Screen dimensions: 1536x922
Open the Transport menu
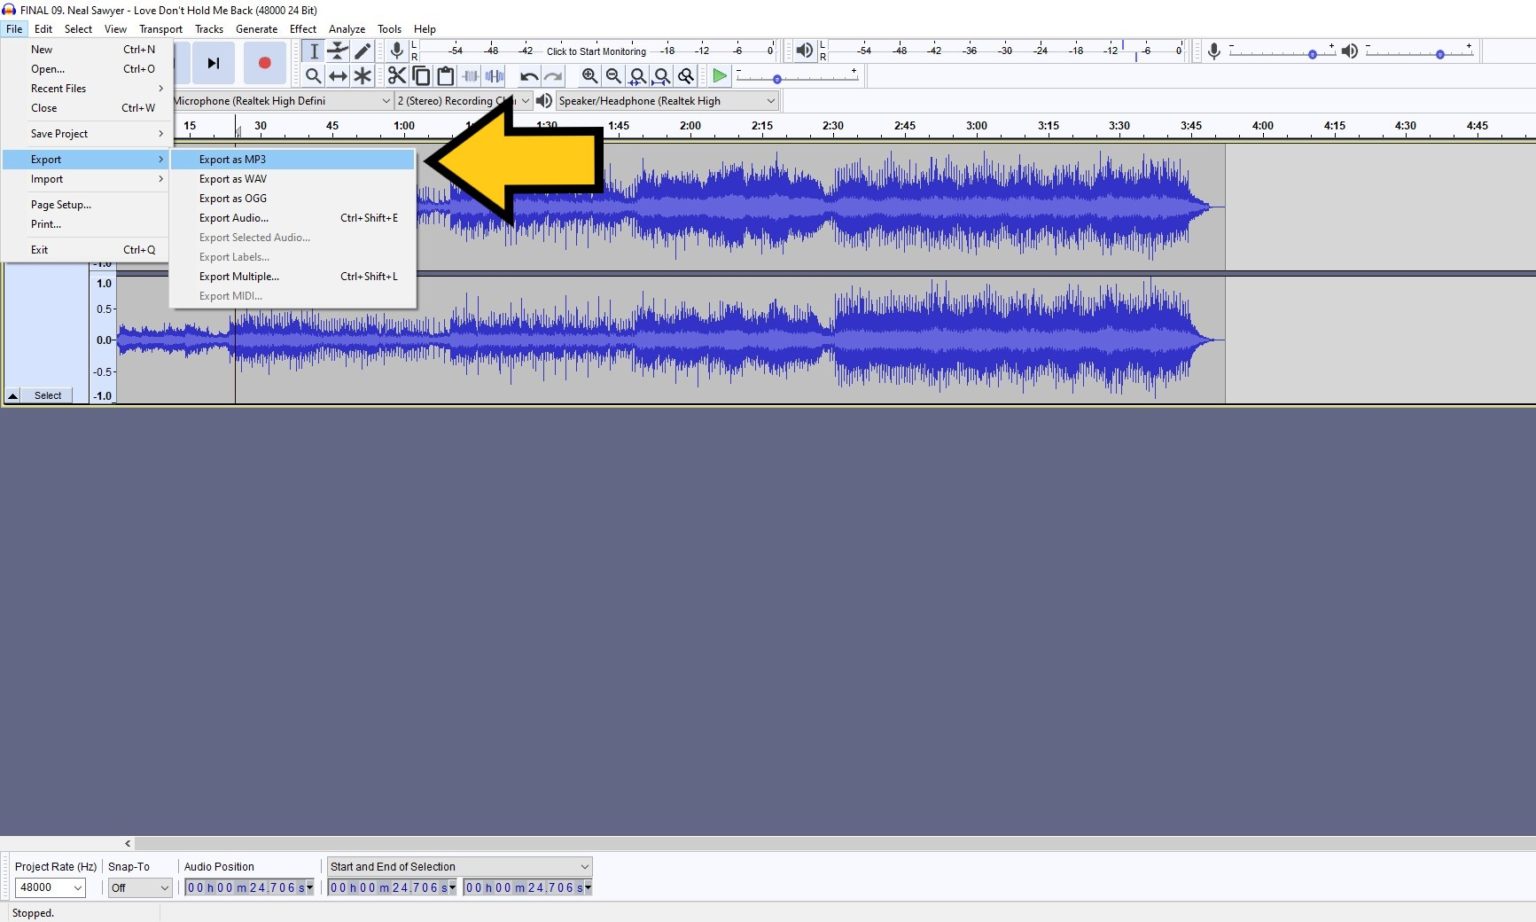click(160, 28)
